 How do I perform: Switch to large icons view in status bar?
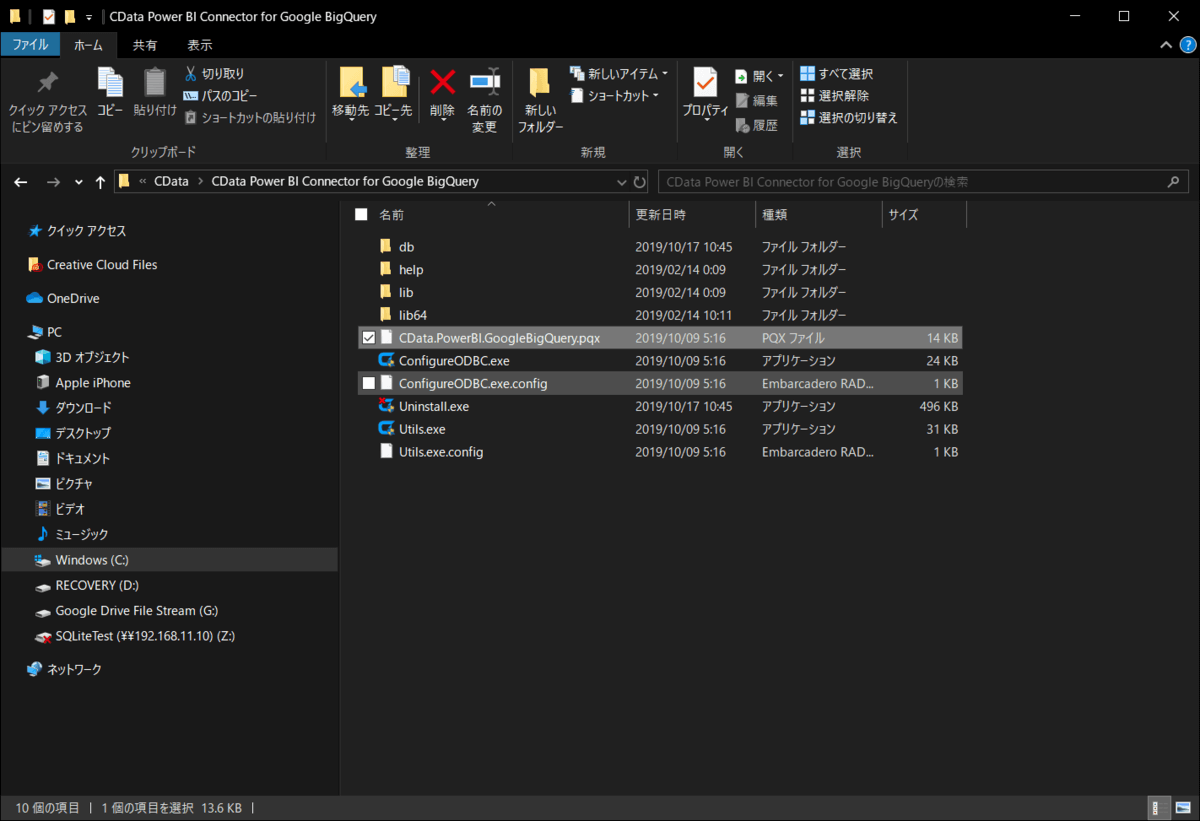coord(1181,808)
